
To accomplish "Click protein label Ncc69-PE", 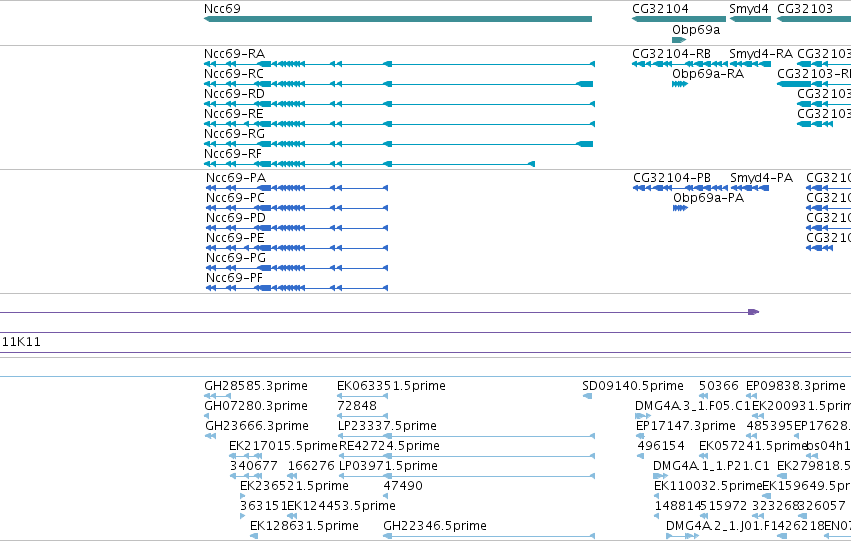I will click(x=236, y=238).
